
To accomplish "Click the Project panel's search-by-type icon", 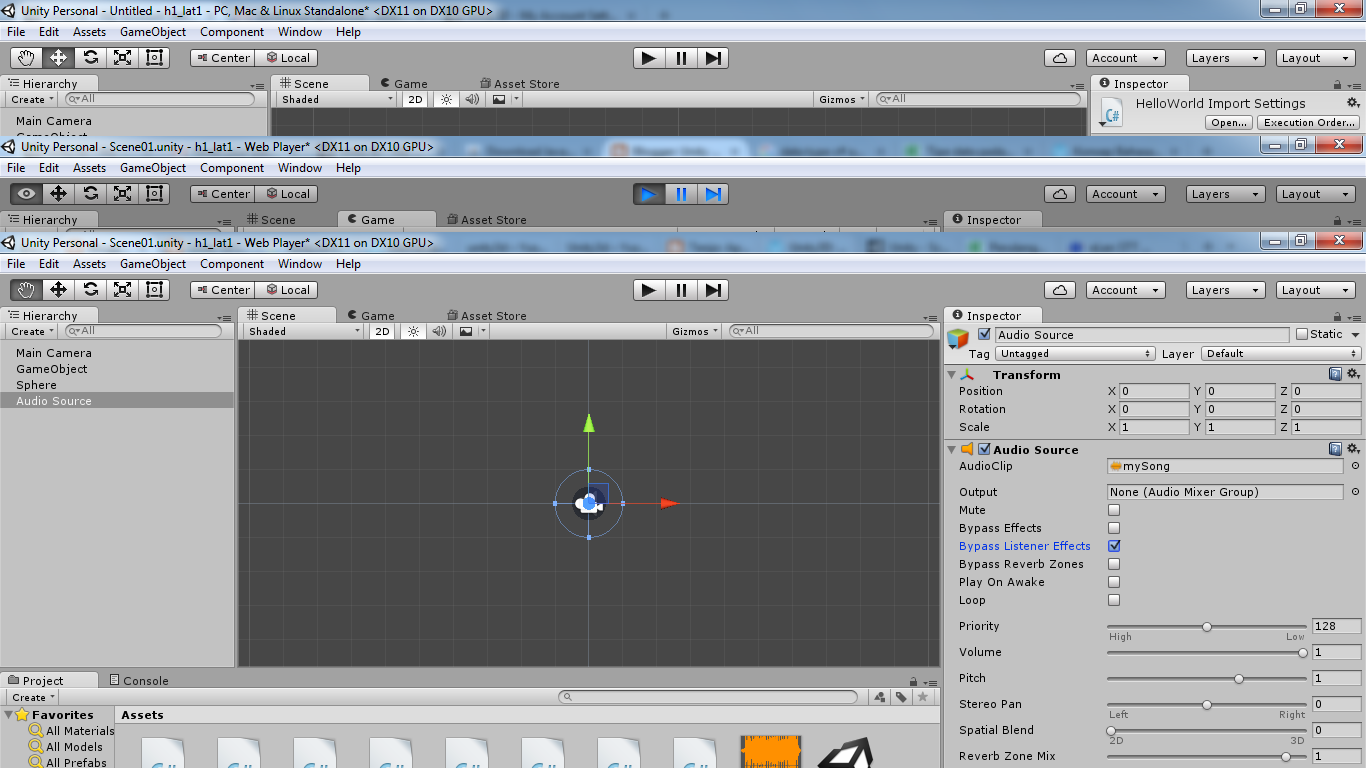I will (879, 697).
